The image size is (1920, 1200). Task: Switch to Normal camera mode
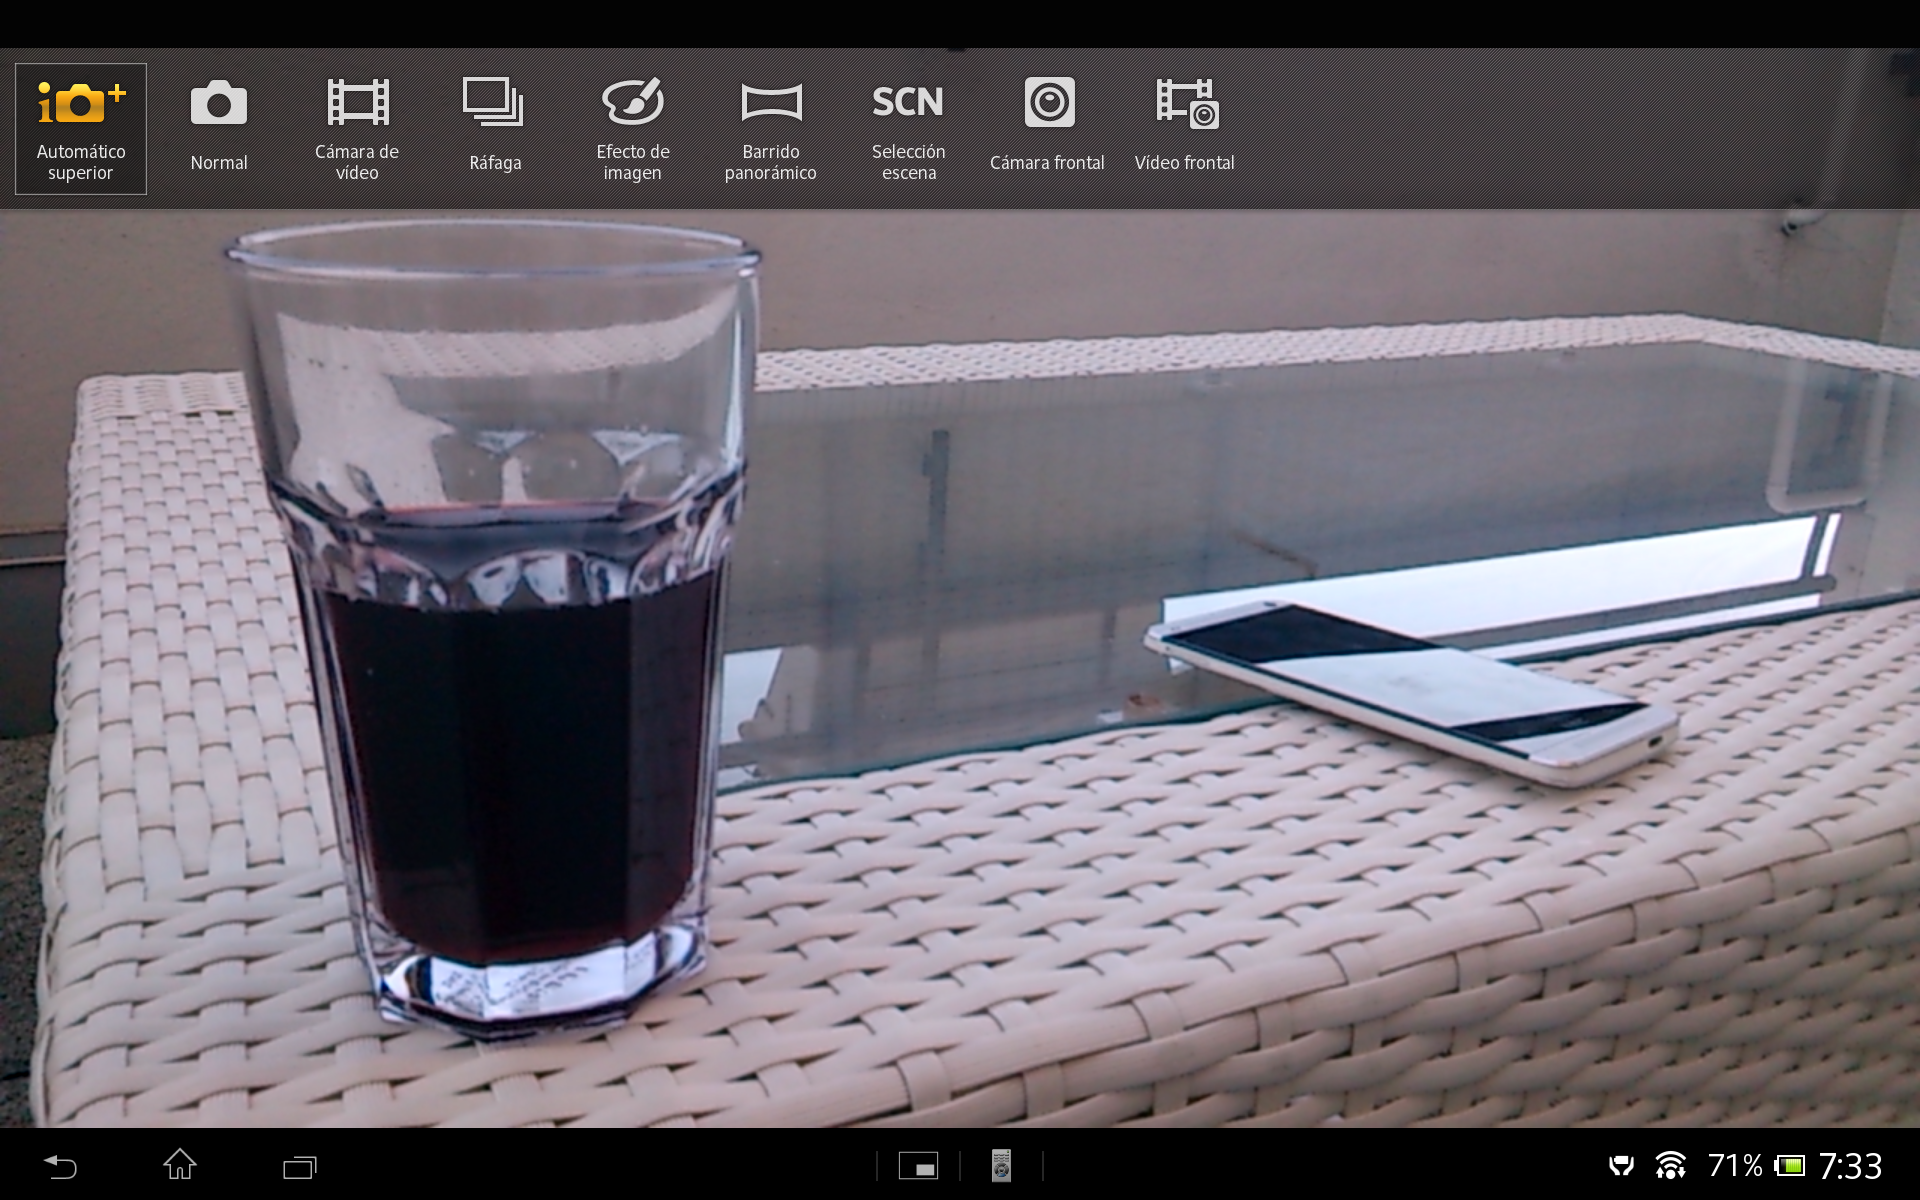pos(218,128)
